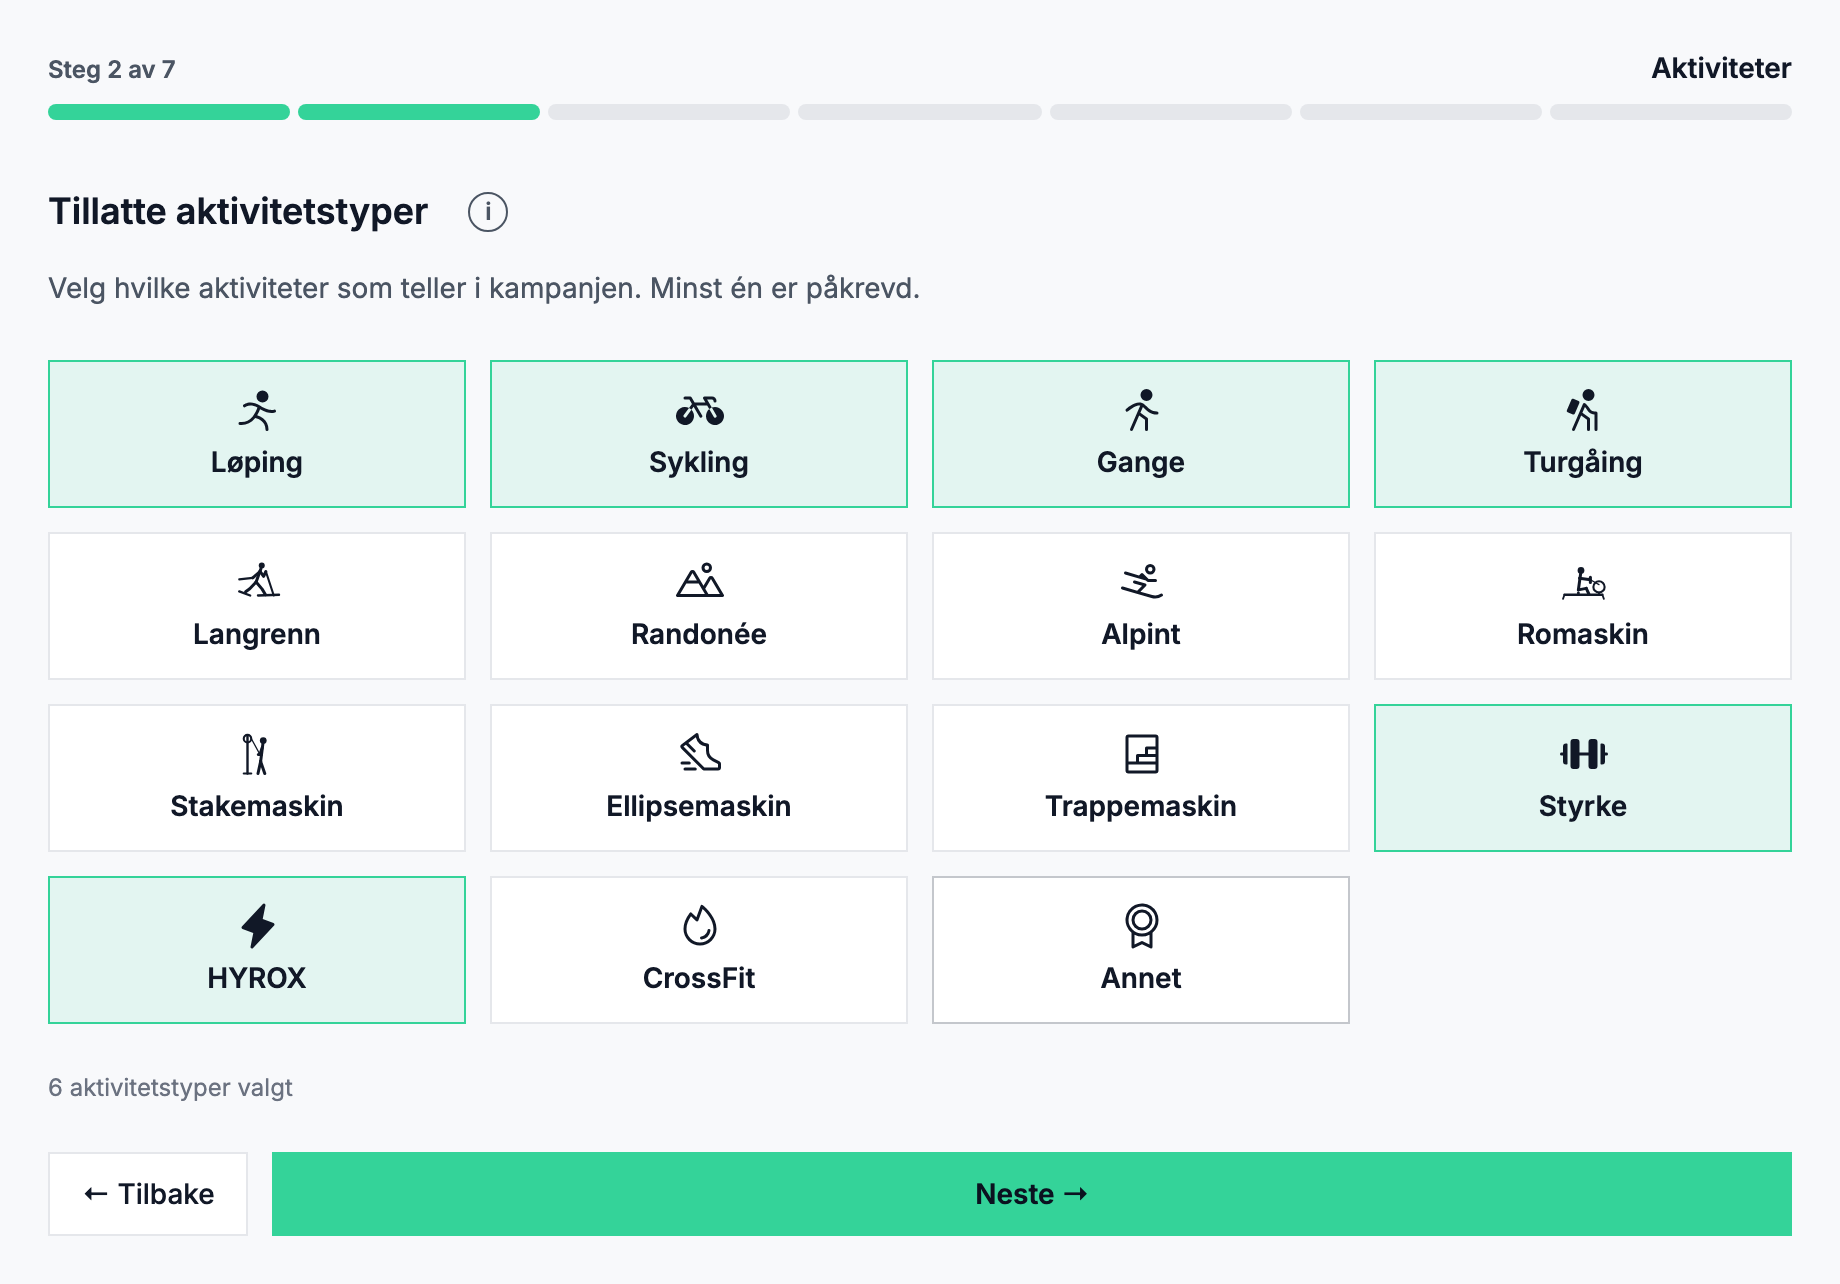Screen dimensions: 1840x1284
Task: Enable the Langrenn activity tile
Action: point(257,606)
